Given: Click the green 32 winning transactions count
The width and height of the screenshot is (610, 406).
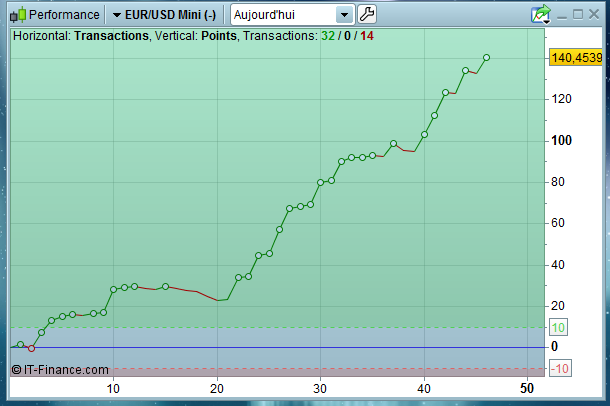Looking at the screenshot, I should coord(328,36).
